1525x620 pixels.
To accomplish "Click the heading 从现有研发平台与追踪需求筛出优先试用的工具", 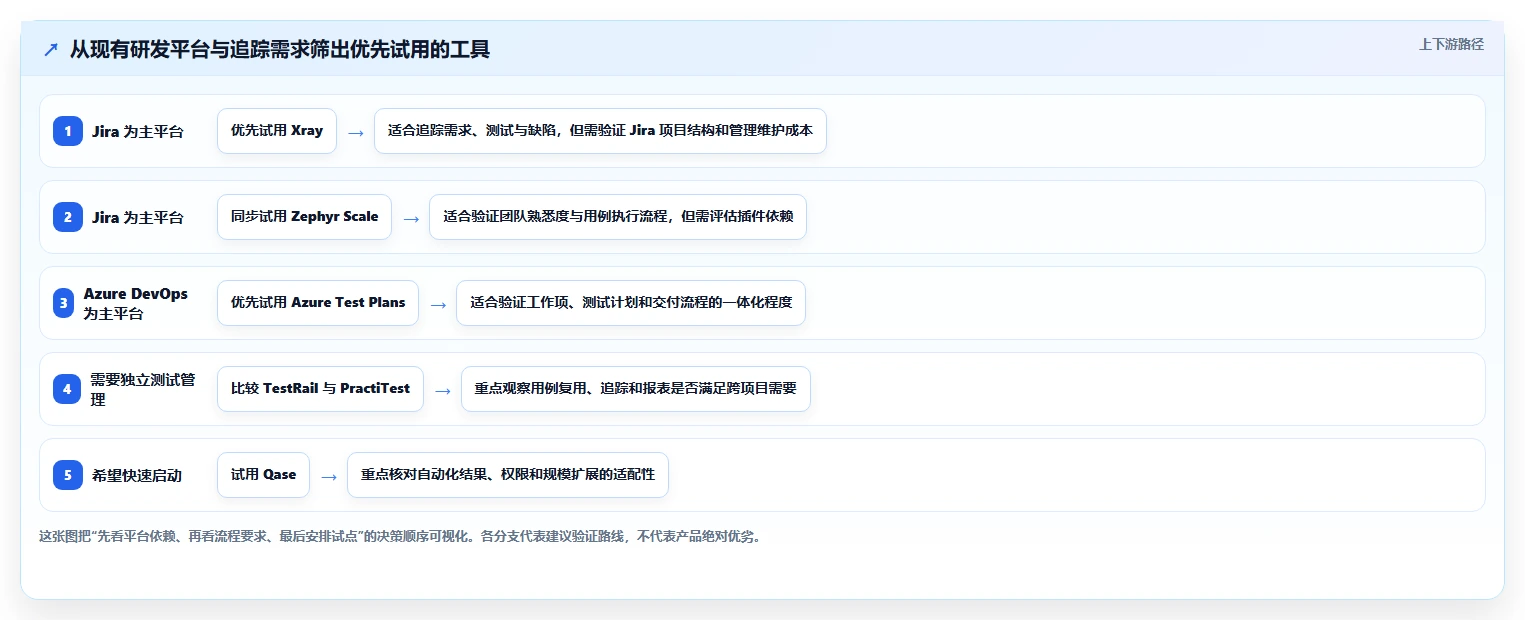I will tap(280, 49).
